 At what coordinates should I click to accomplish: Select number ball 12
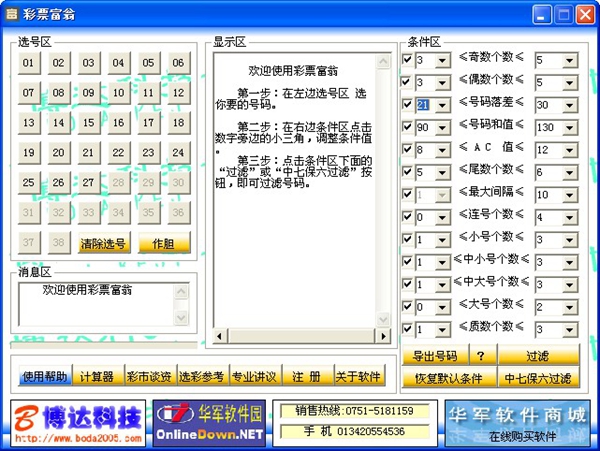point(148,94)
